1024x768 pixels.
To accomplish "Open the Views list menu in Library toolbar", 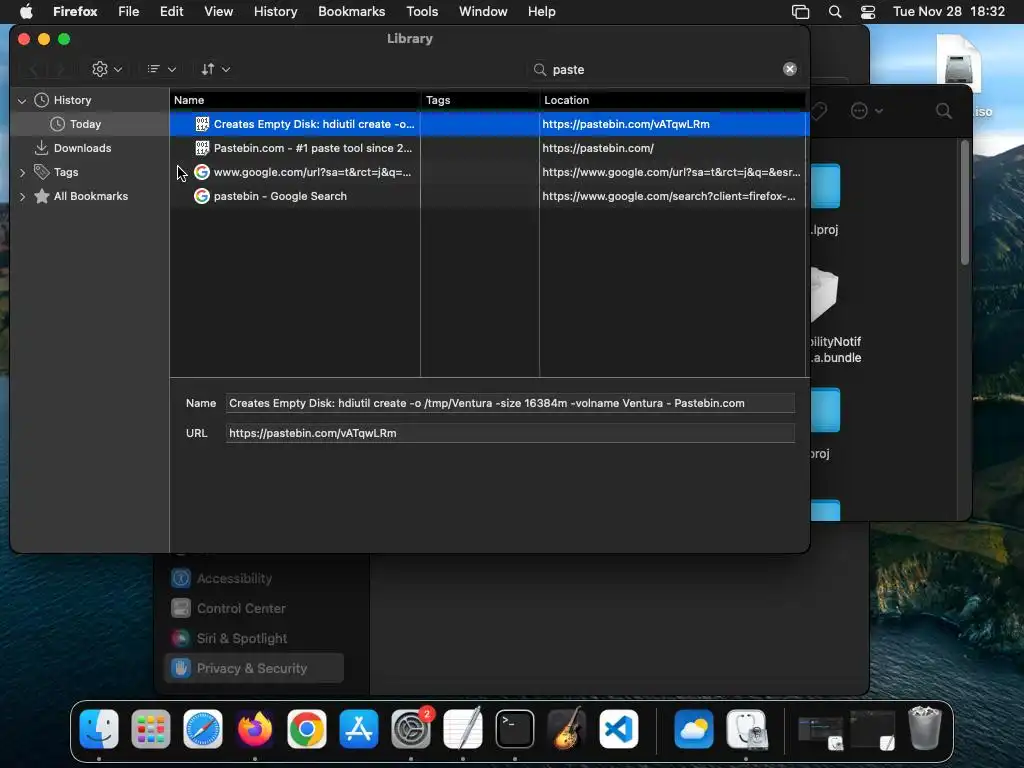I will click(161, 69).
